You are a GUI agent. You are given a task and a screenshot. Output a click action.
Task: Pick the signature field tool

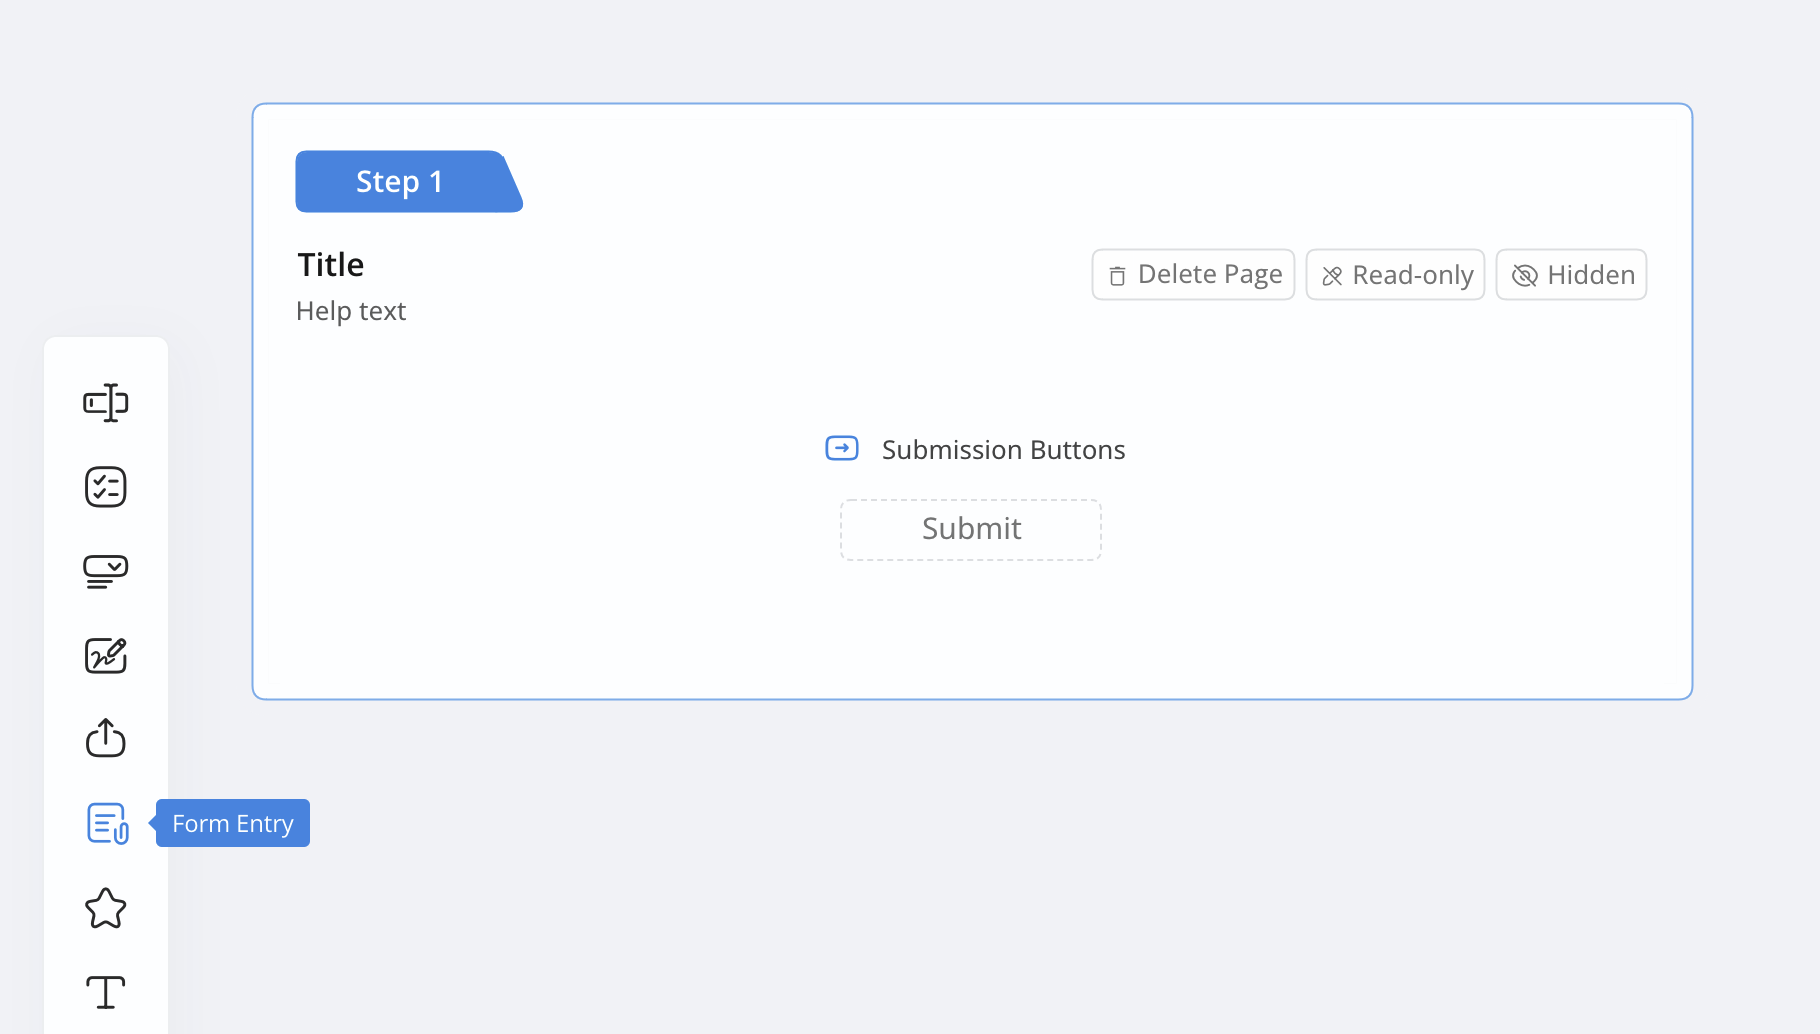coord(105,656)
